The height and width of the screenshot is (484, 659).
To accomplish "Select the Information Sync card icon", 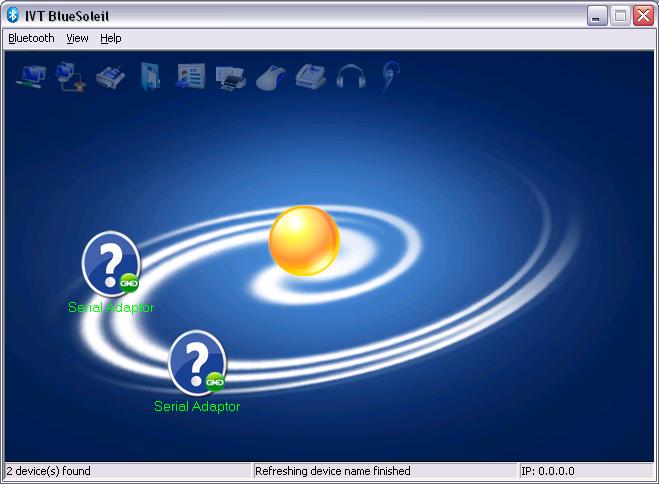I will (190, 76).
